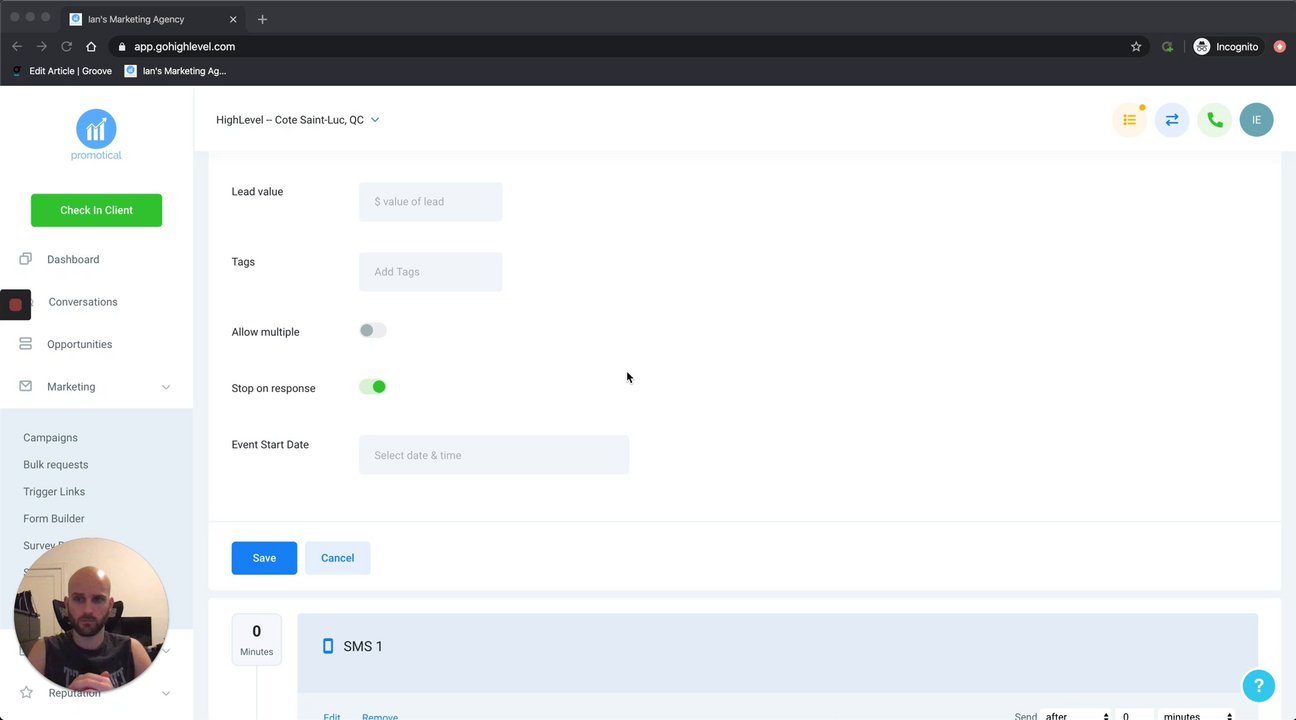Screen dimensions: 1296x720
Task: Open Trigger Links menu item
Action: (54, 492)
